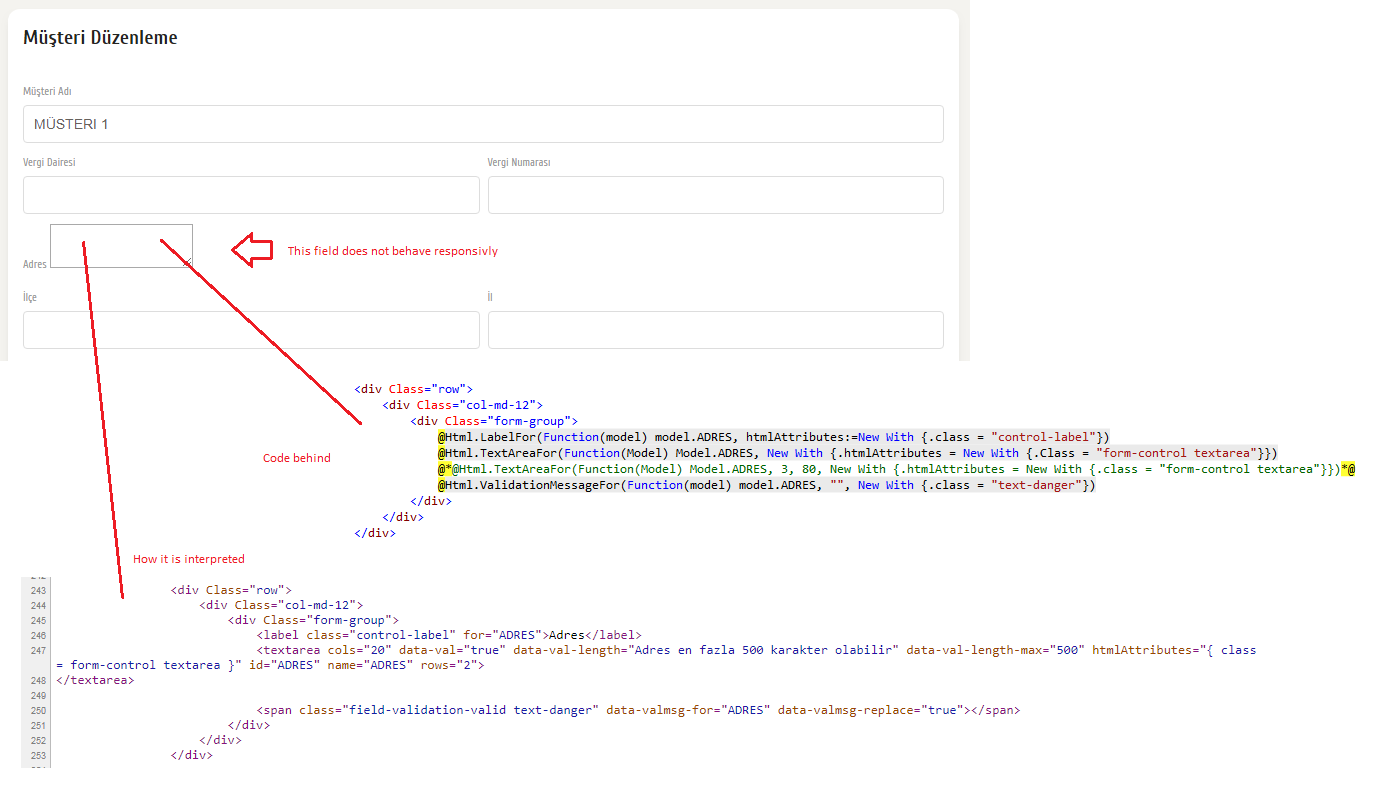Select the field-validation-valid span line
This screenshot has height=802, width=1383.
point(640,709)
